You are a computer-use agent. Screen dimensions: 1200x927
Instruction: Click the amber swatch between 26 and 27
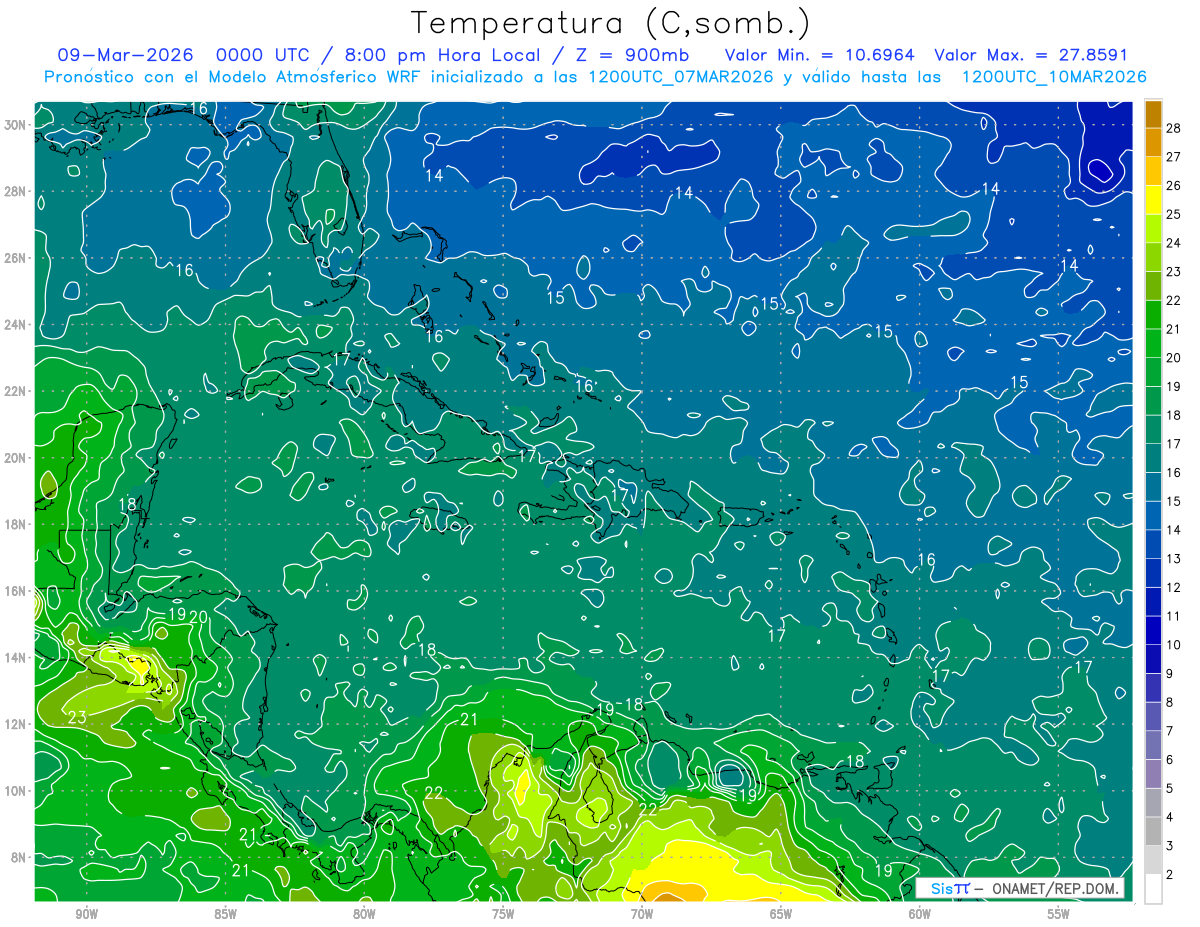1153,171
